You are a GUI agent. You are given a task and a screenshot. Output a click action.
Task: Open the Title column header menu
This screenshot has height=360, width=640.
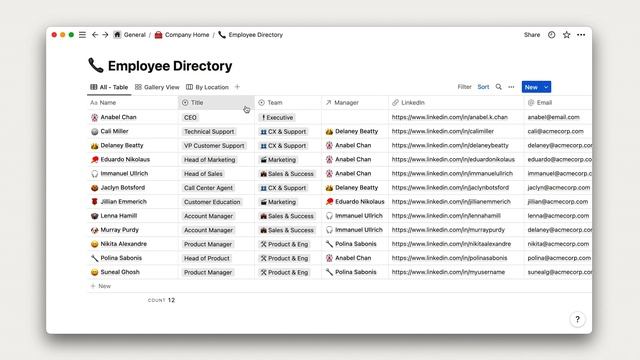click(x=216, y=102)
